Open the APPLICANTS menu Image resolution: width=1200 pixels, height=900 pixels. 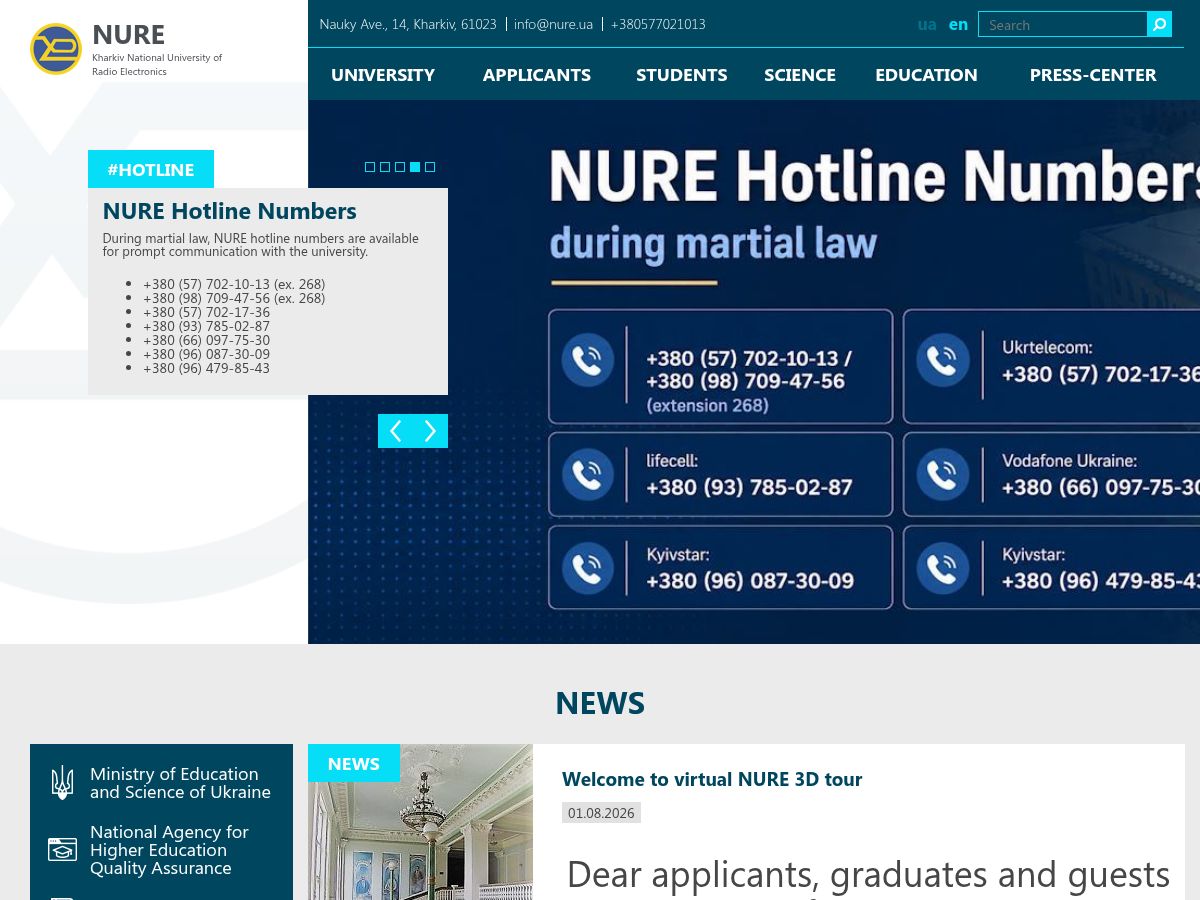click(537, 74)
